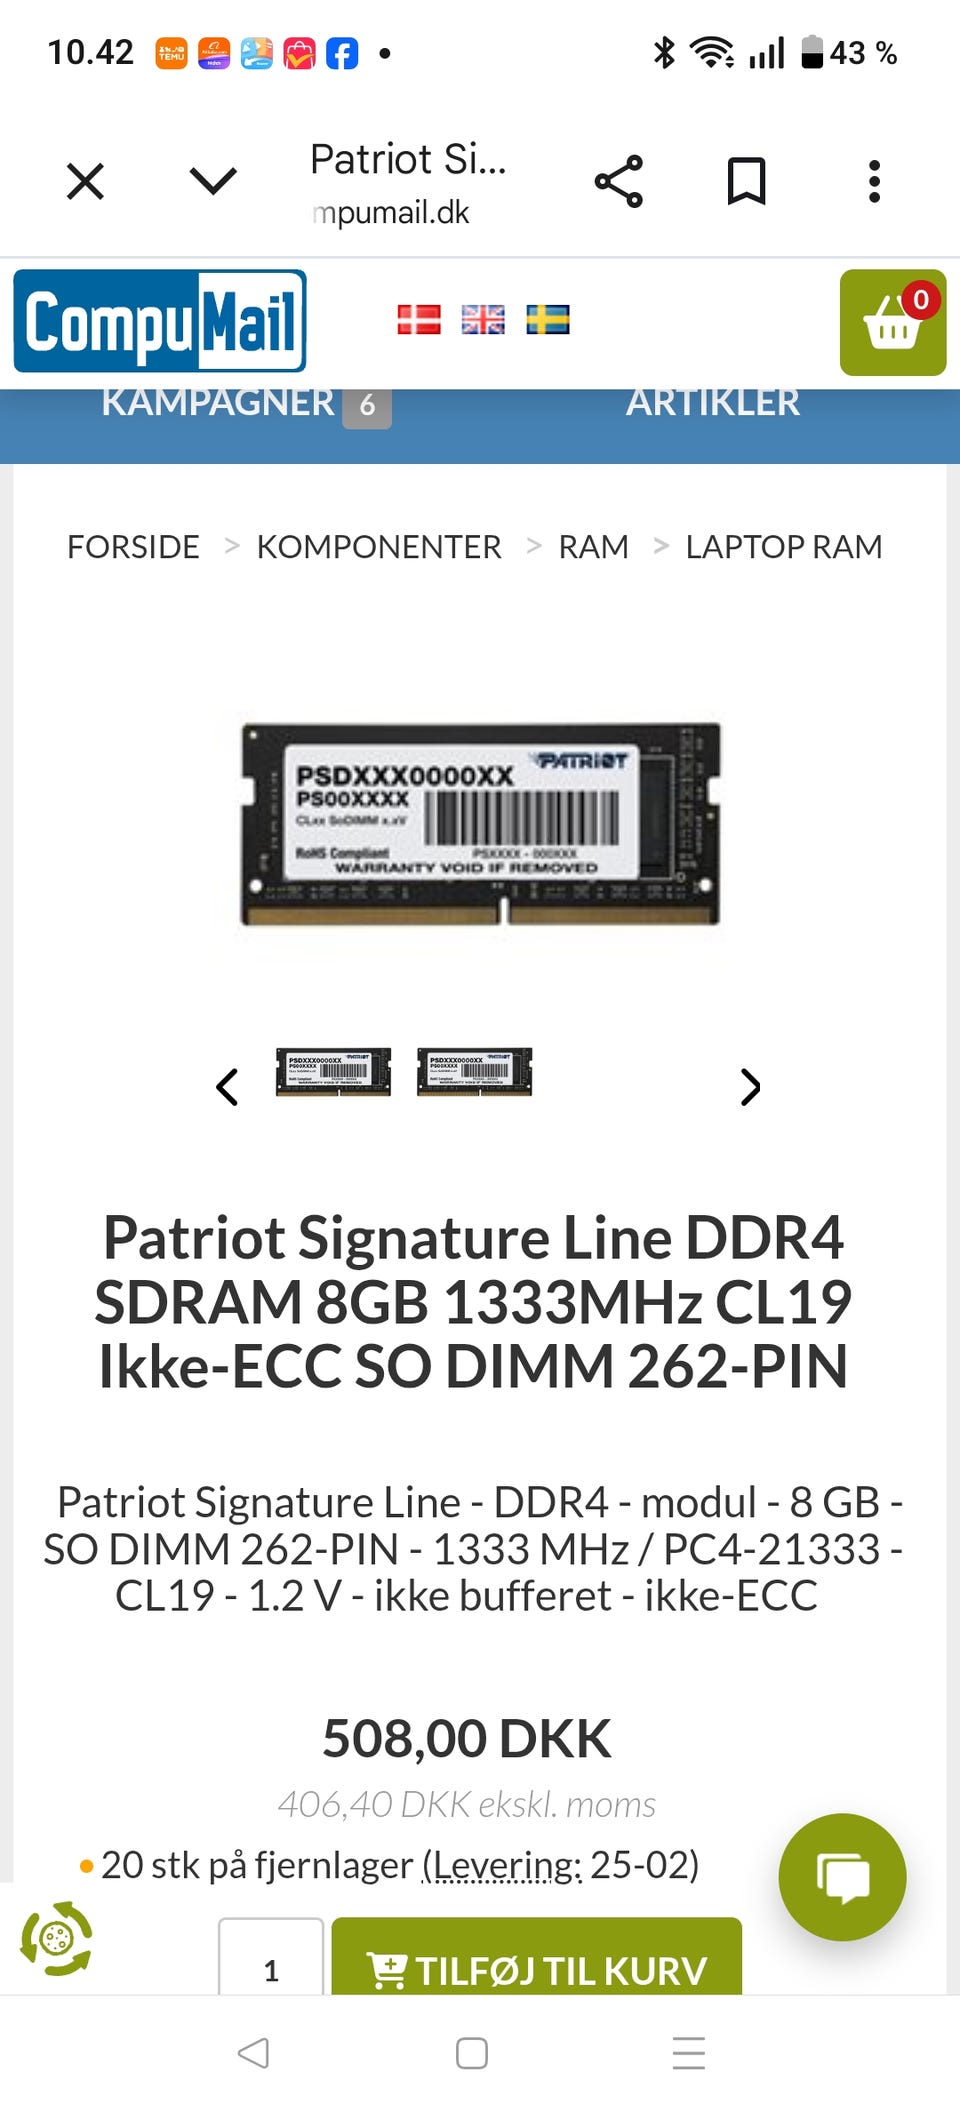Select the British flag language
Screen dimensions: 960x2112
pyautogui.click(x=483, y=320)
